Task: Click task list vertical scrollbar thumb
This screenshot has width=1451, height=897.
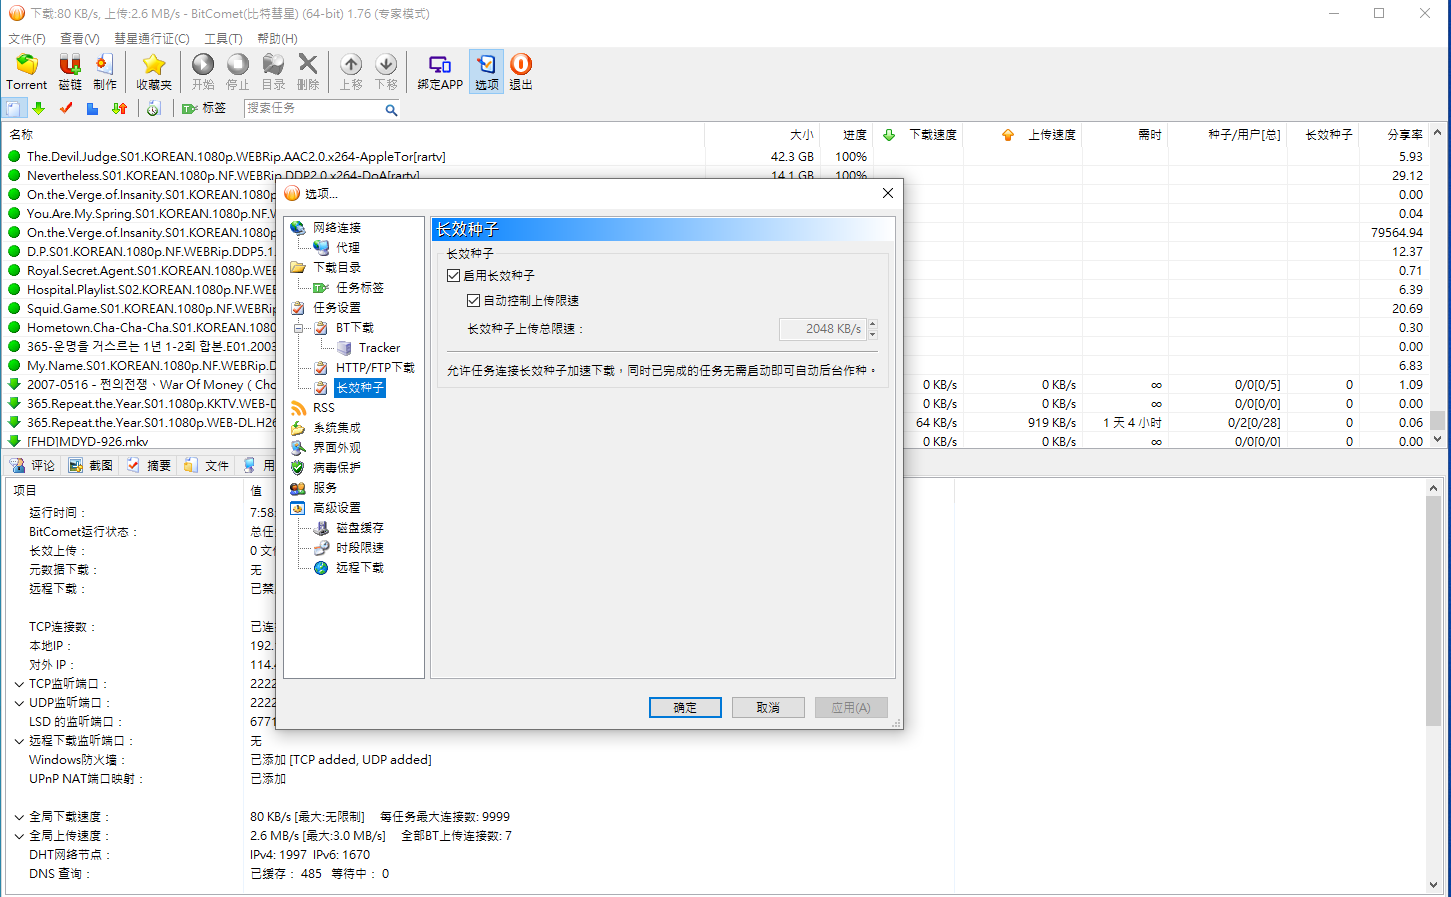Action: [1437, 420]
